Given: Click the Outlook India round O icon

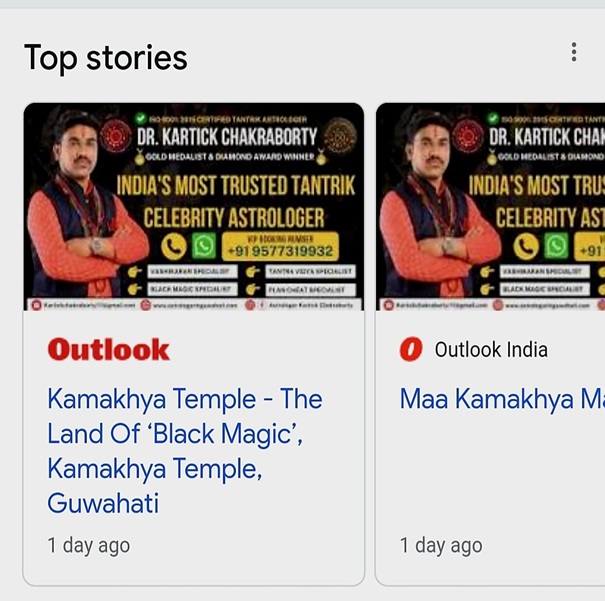Looking at the screenshot, I should coord(410,350).
